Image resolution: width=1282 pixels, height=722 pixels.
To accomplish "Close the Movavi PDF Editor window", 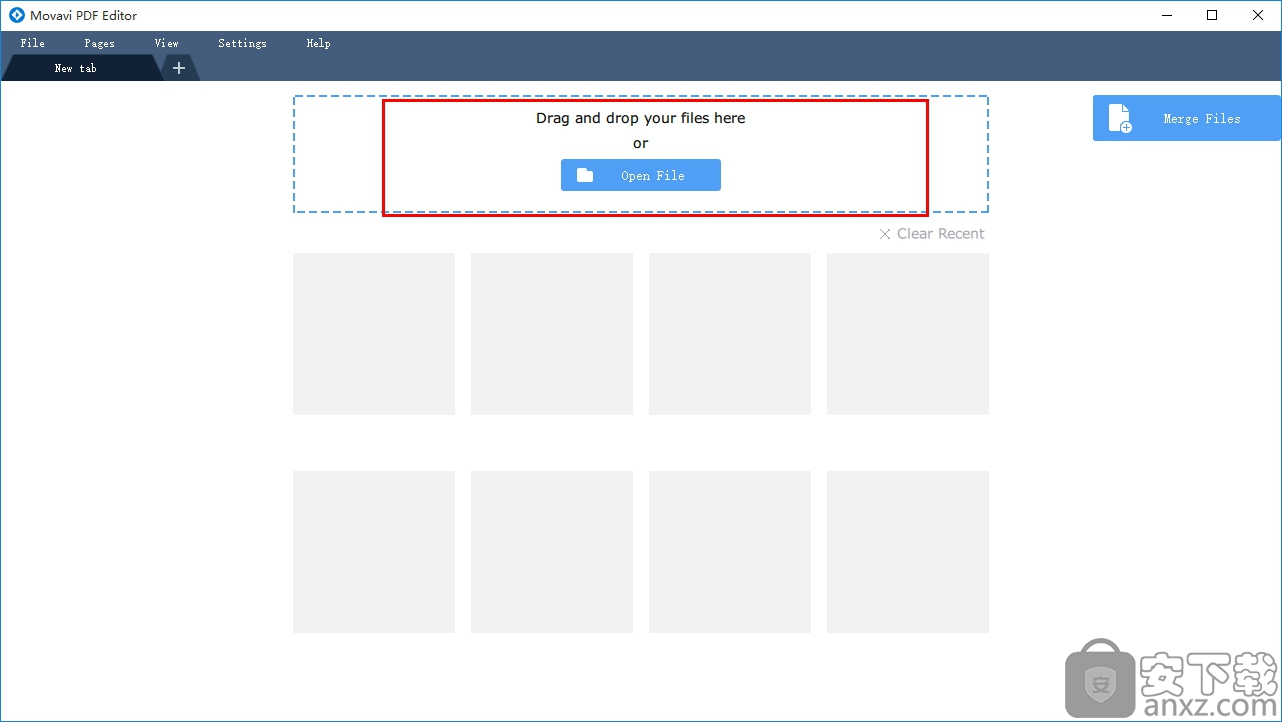I will pyautogui.click(x=1258, y=15).
